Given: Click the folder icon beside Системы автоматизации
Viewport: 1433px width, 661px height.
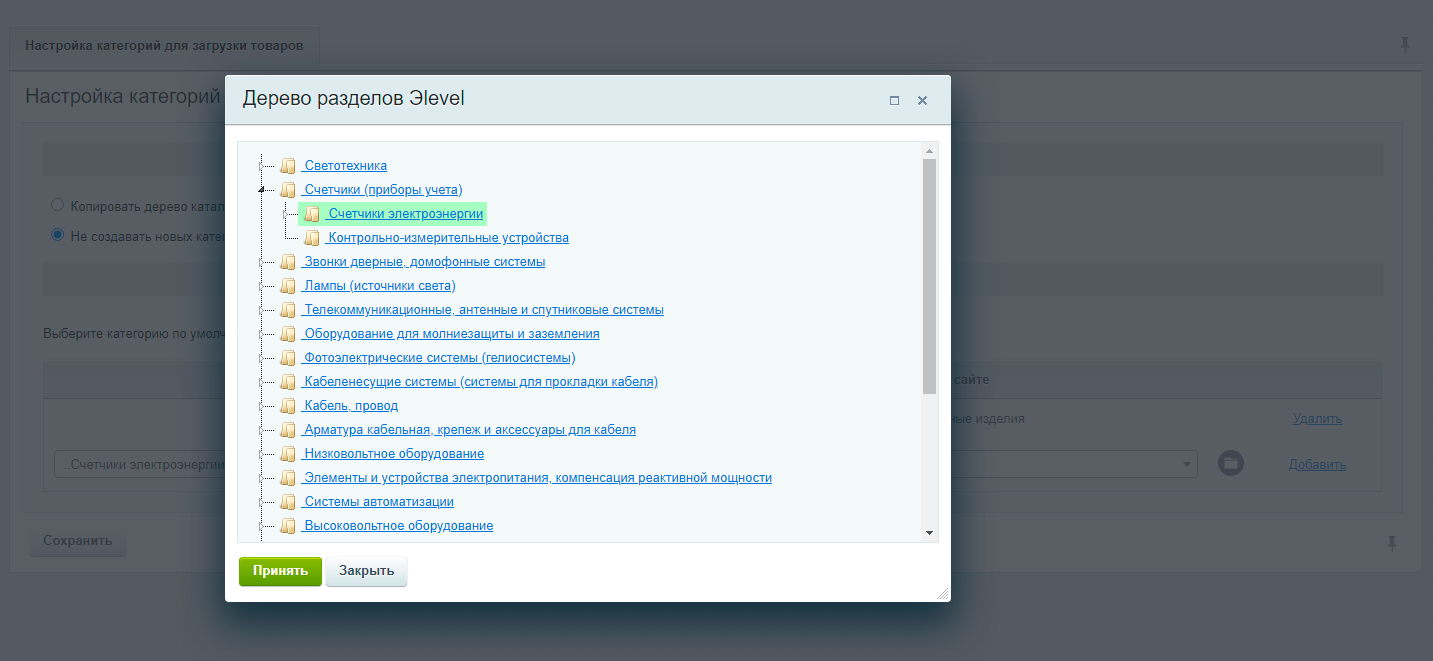Looking at the screenshot, I should (288, 502).
